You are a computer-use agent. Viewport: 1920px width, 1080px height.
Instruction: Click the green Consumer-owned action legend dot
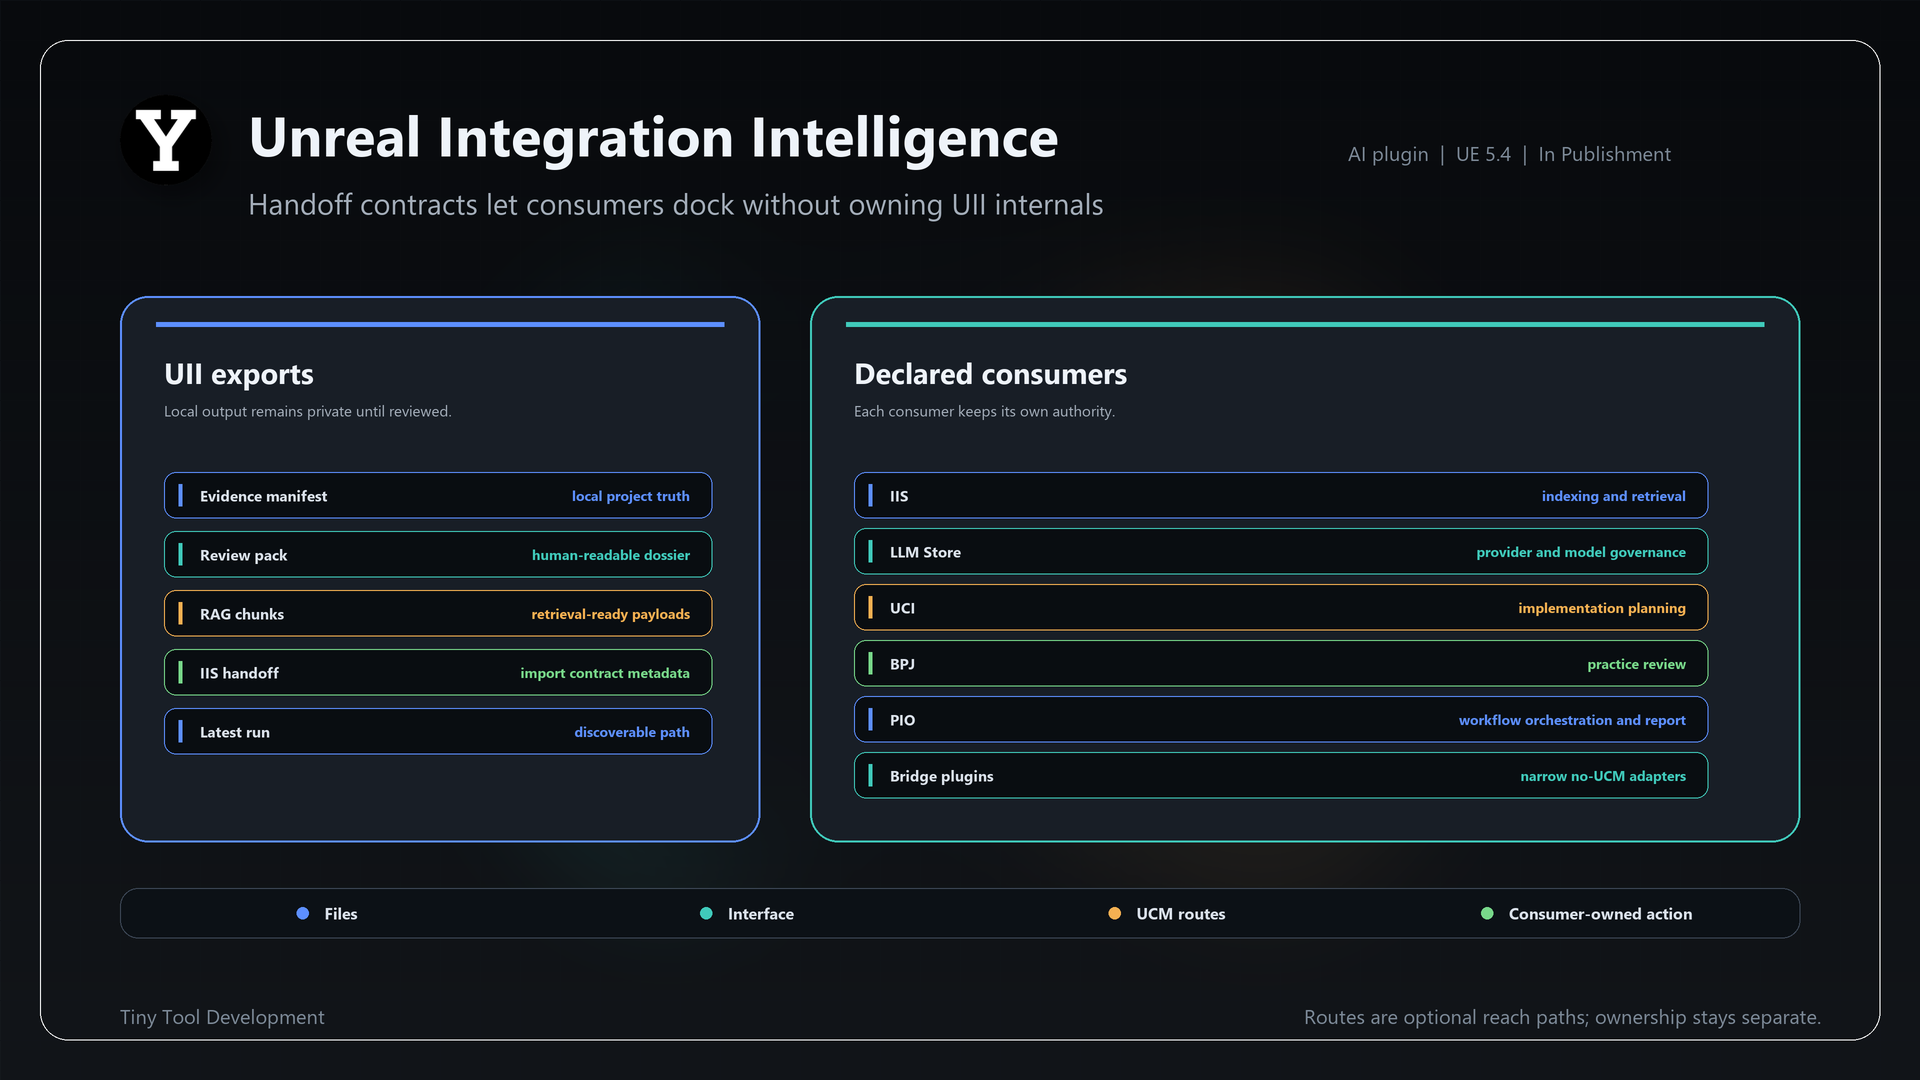pyautogui.click(x=1487, y=913)
